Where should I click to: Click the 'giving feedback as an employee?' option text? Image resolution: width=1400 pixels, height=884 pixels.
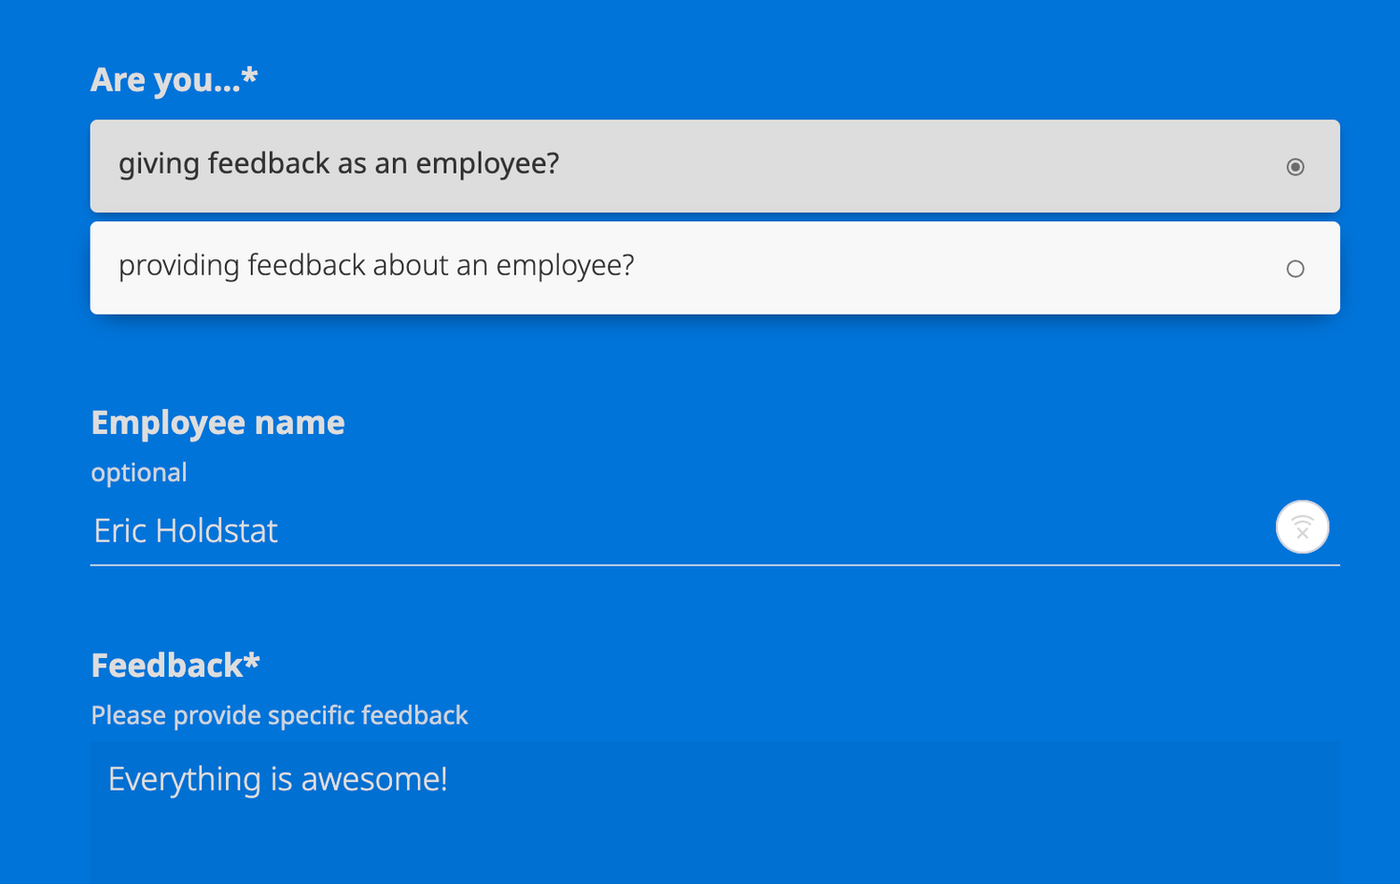click(x=338, y=164)
